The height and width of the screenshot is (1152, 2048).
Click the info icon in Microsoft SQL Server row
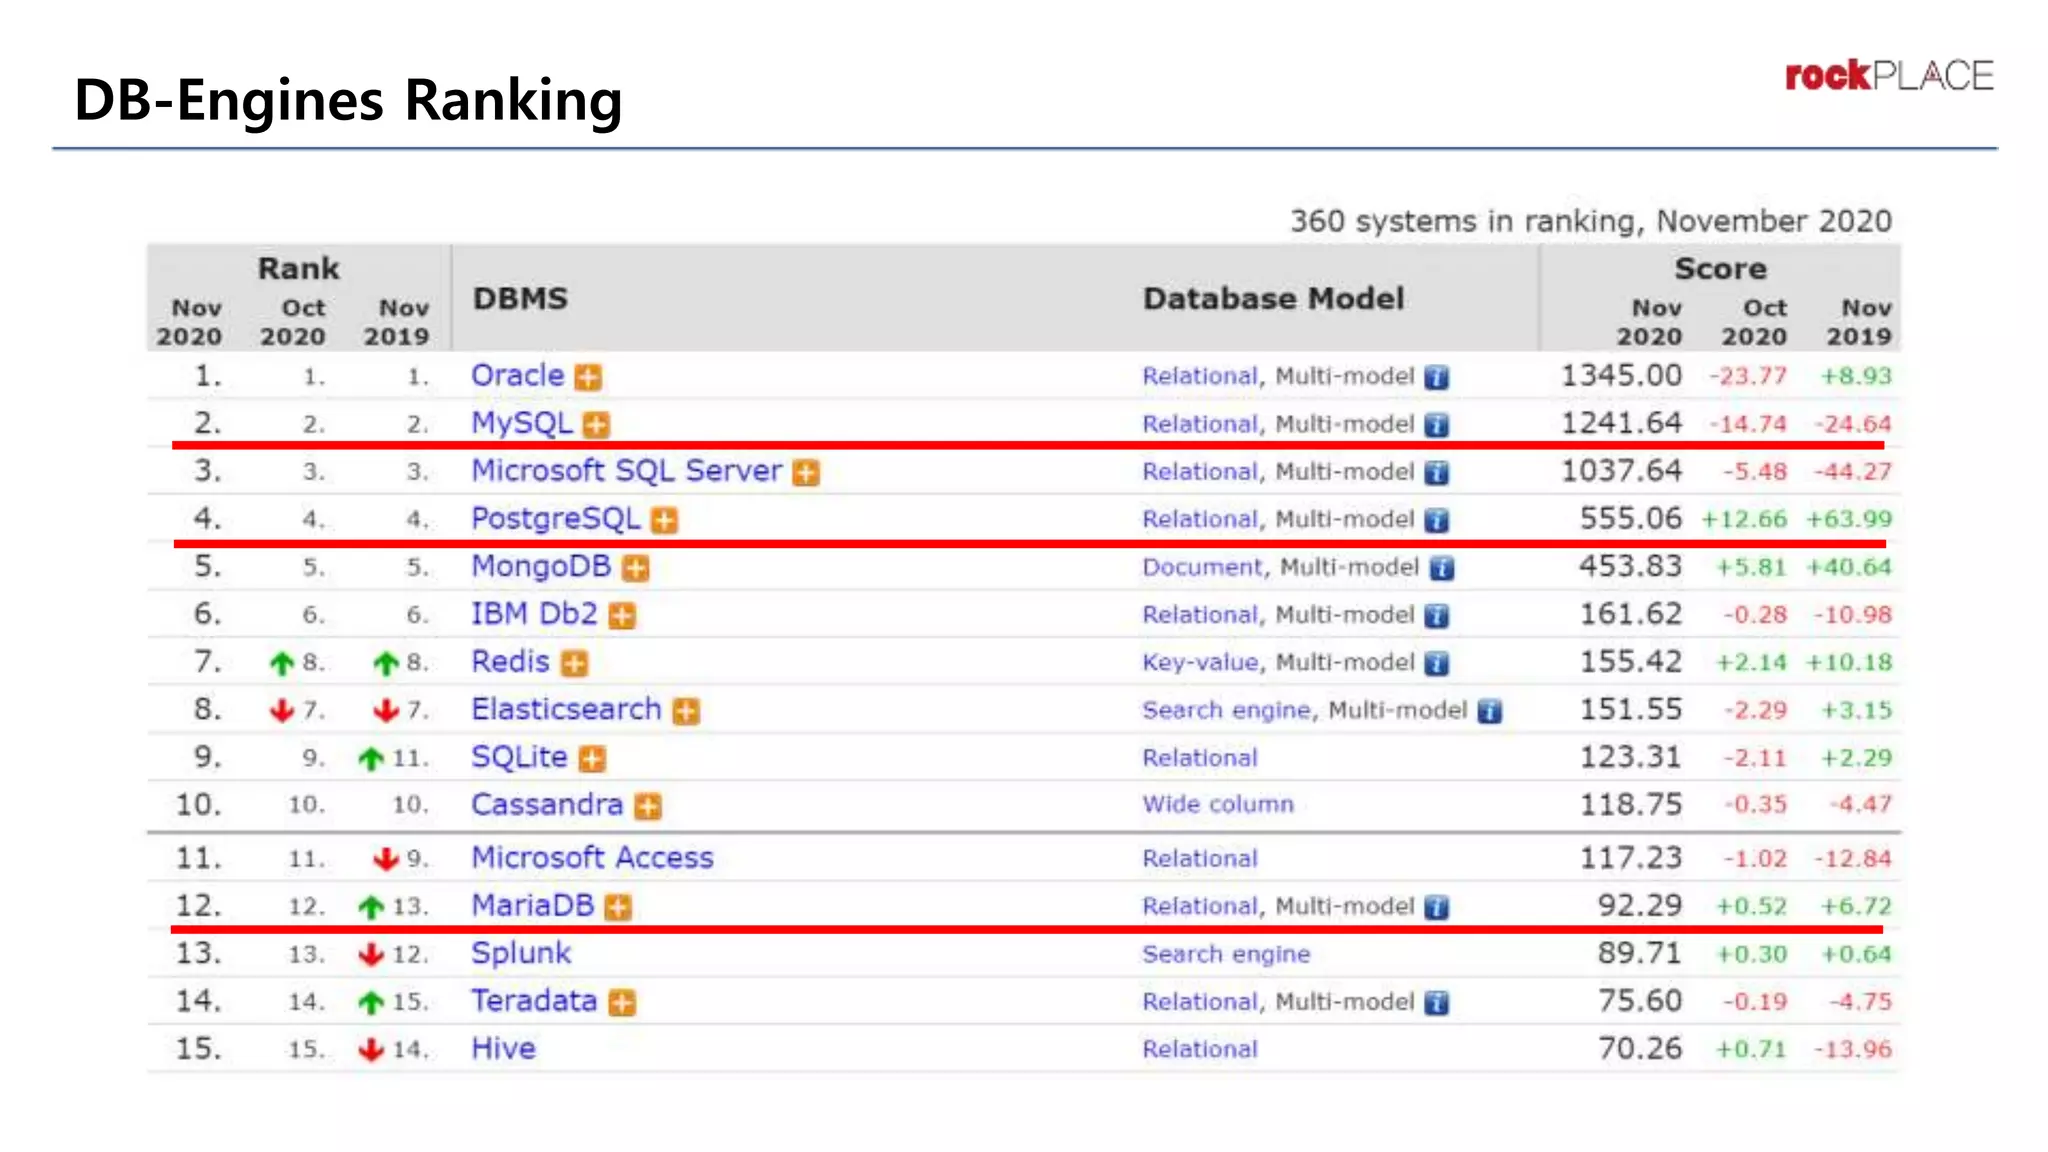(1437, 473)
